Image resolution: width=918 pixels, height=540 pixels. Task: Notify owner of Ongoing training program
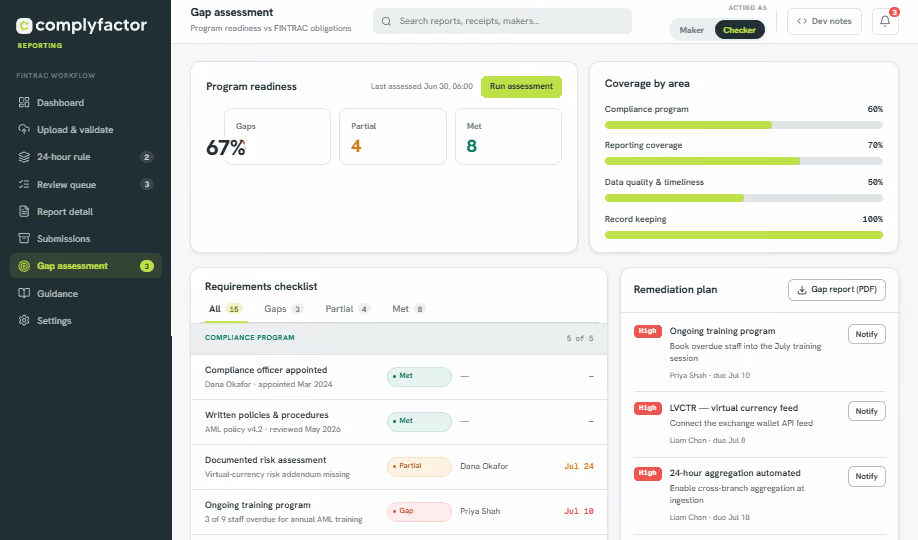click(866, 334)
